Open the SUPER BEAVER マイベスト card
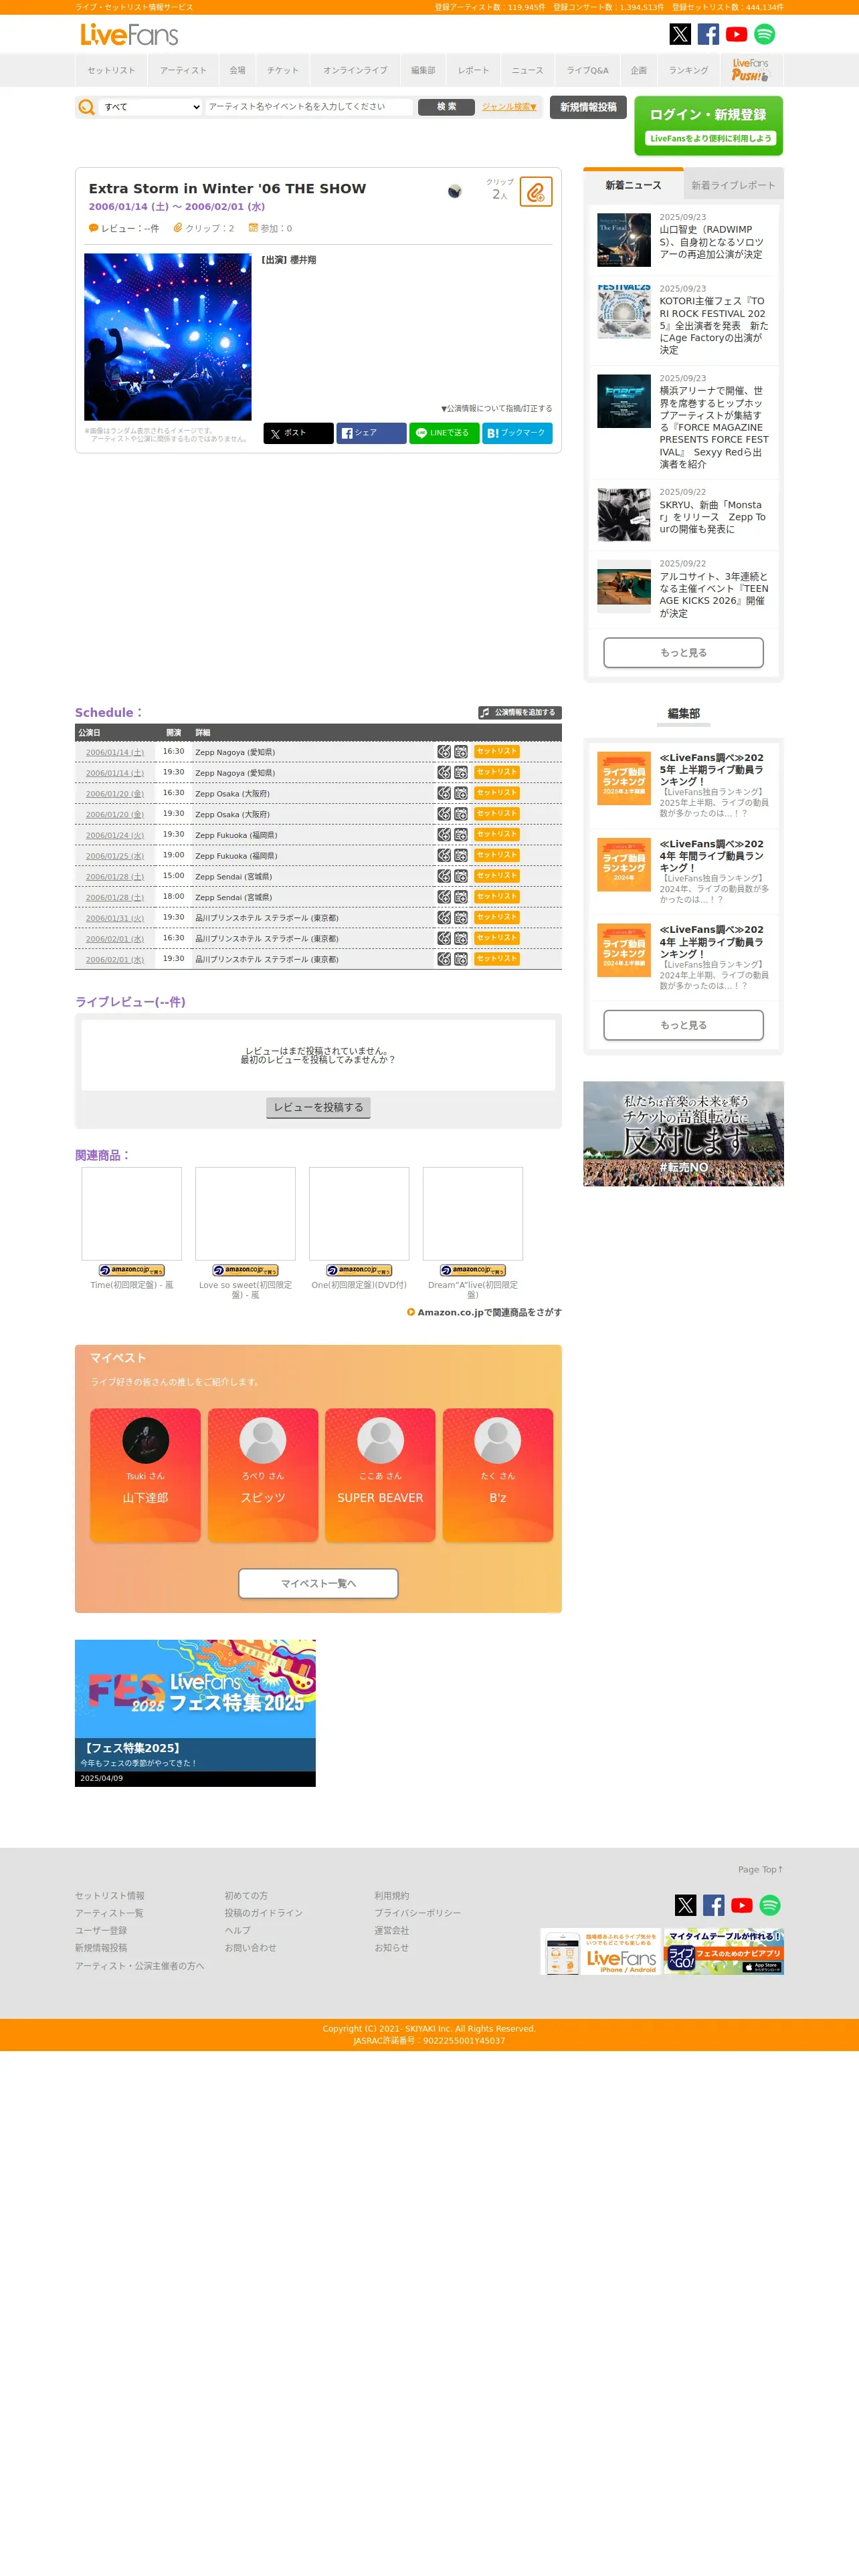Viewport: 859px width, 2576px height. click(x=380, y=1475)
